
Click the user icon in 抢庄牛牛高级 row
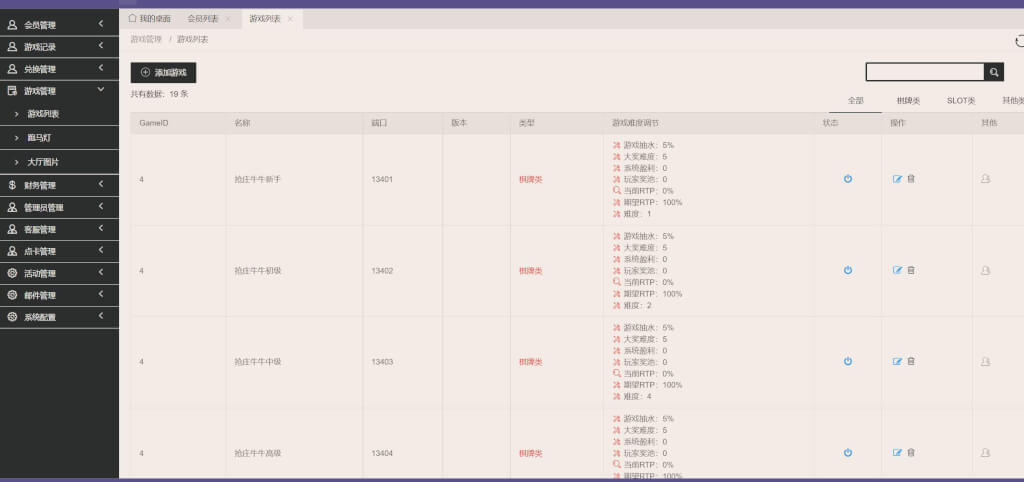point(985,453)
